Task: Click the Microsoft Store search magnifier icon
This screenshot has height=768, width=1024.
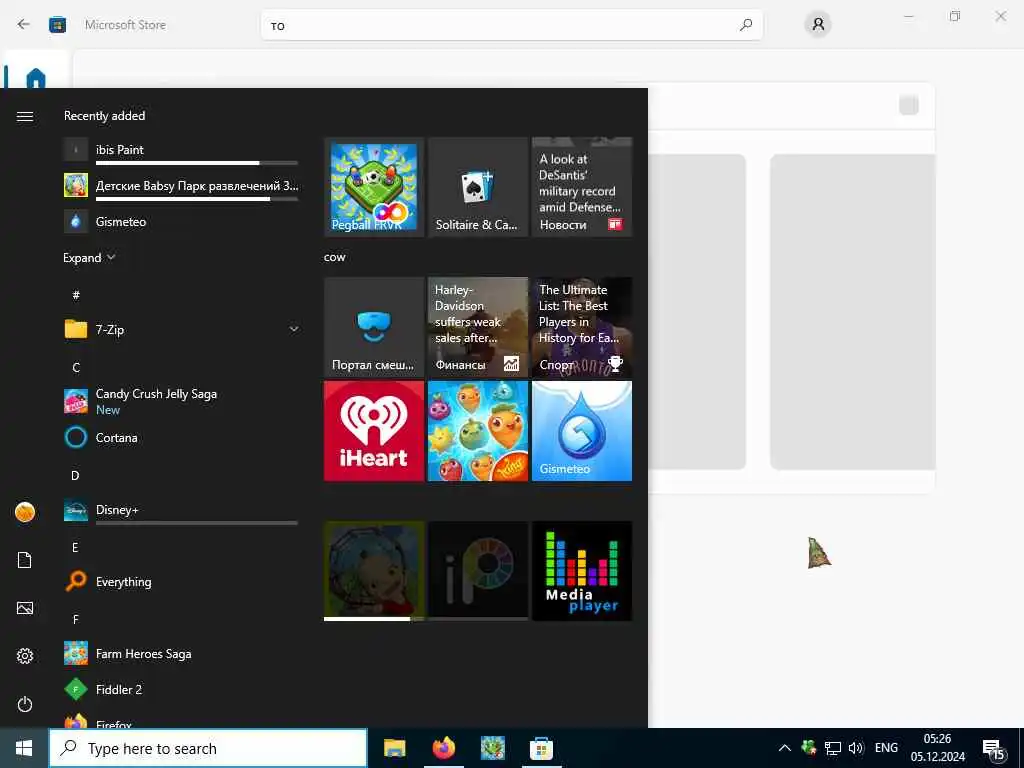Action: click(x=746, y=25)
